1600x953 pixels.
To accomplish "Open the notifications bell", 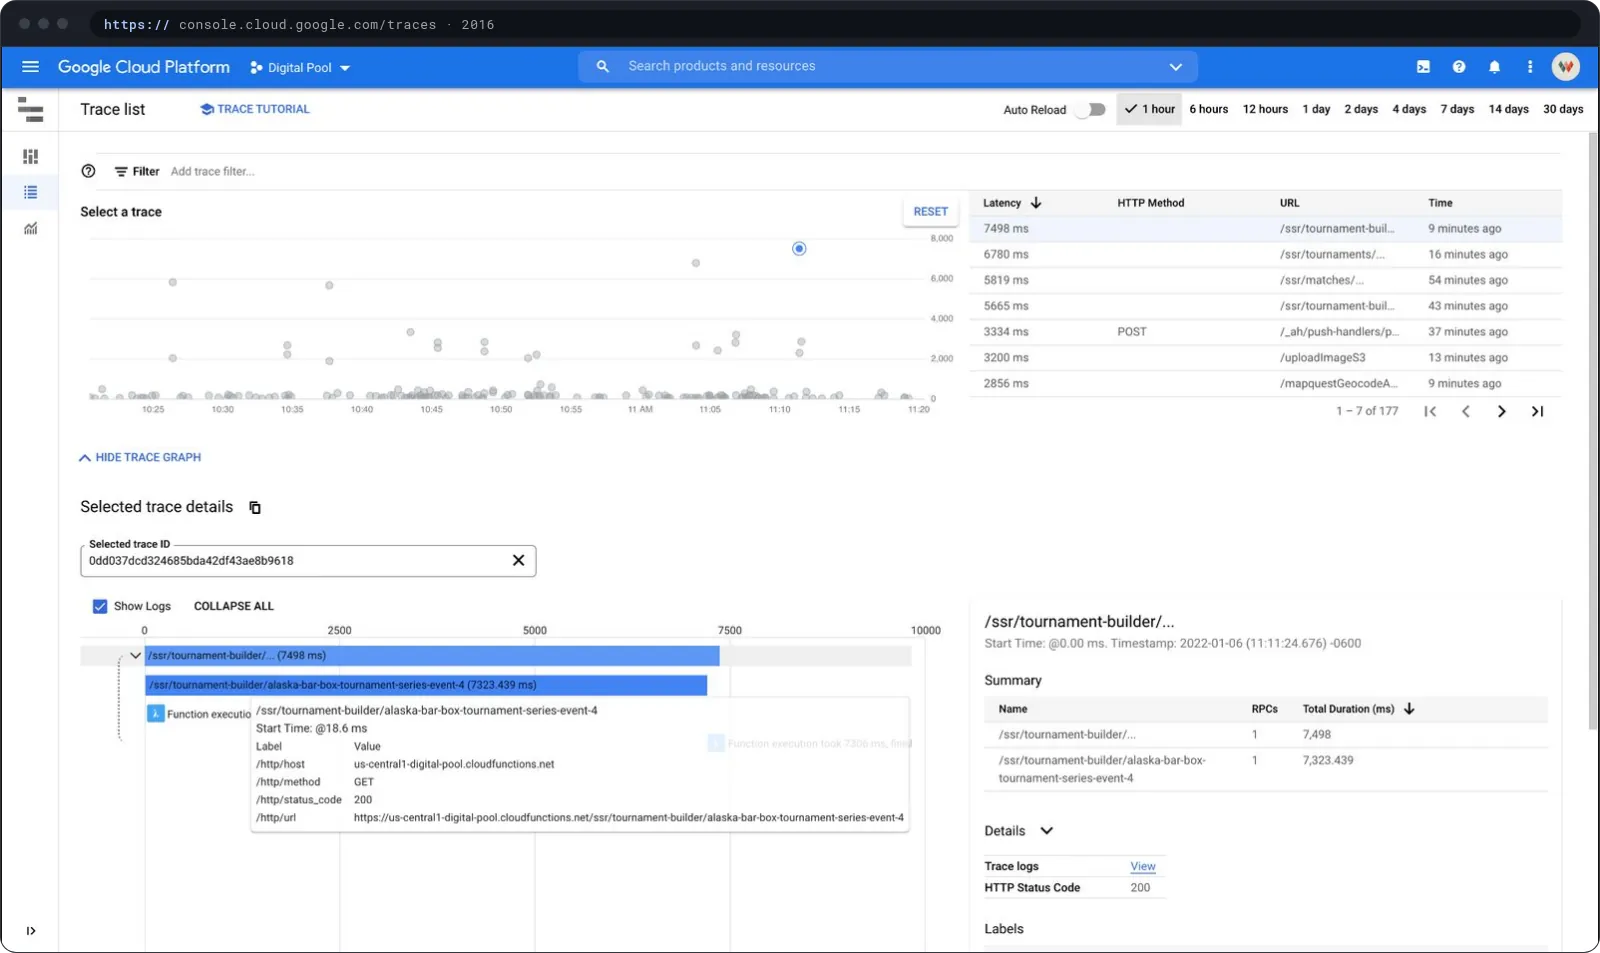I will 1494,67.
